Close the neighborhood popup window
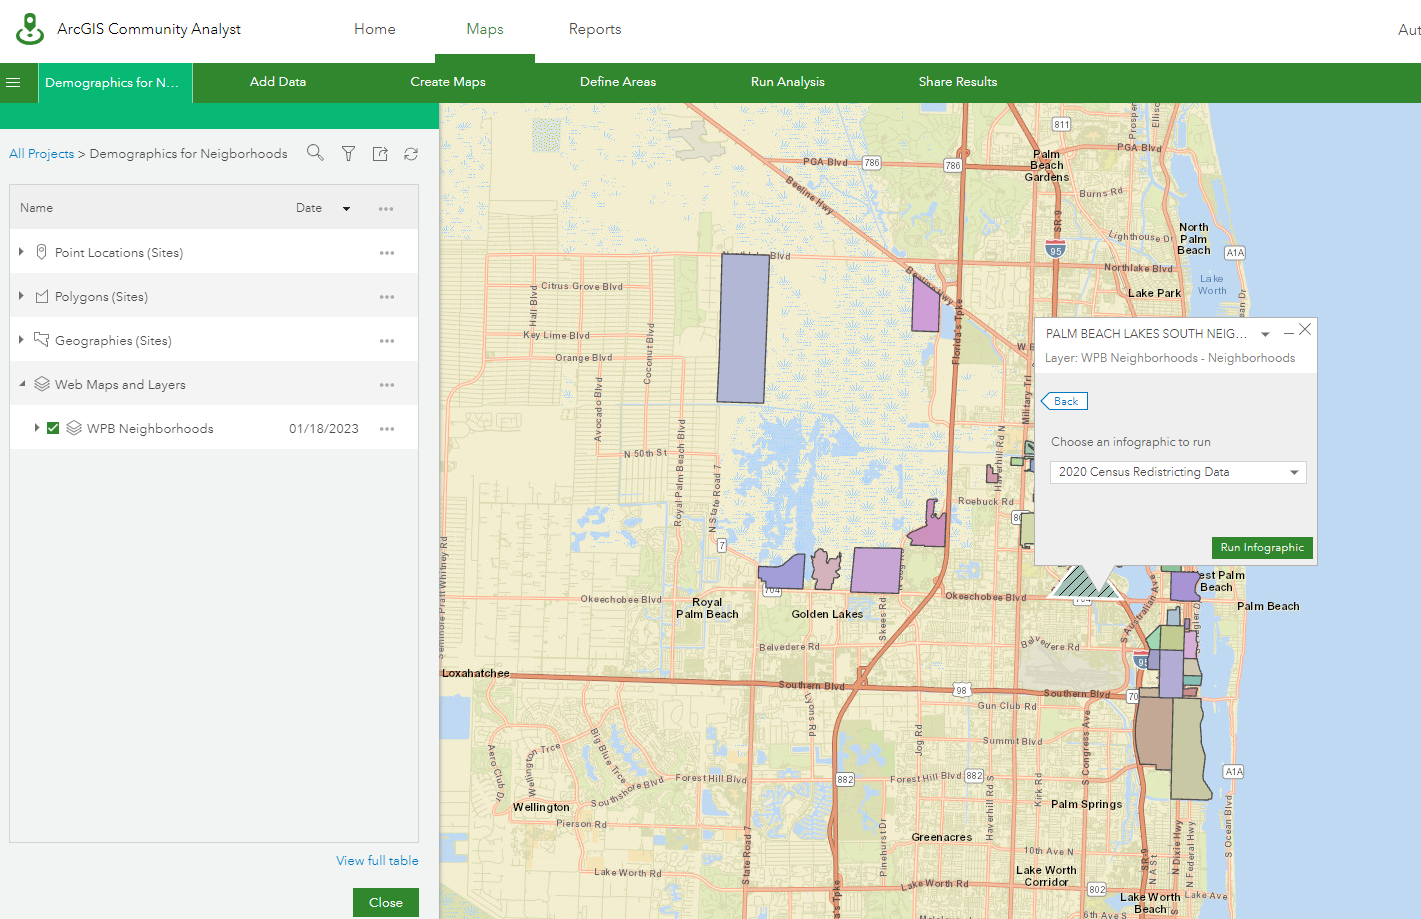 coord(1305,329)
